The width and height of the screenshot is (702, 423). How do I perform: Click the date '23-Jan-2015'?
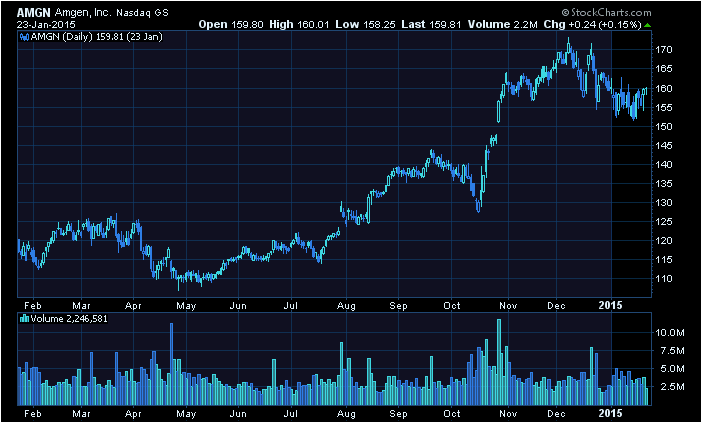47,25
